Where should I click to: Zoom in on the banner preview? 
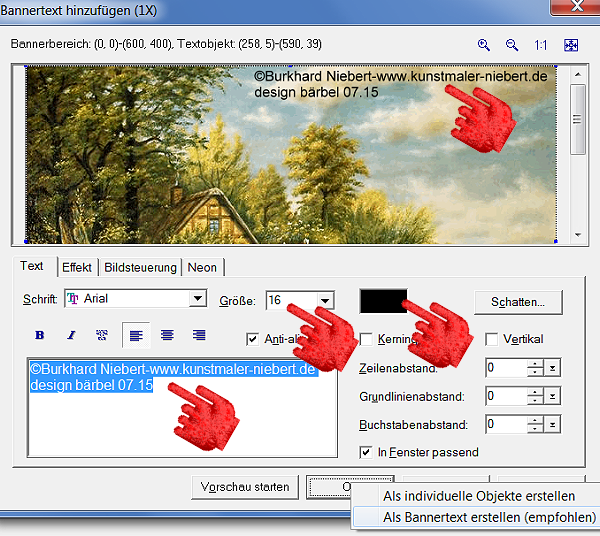click(484, 45)
